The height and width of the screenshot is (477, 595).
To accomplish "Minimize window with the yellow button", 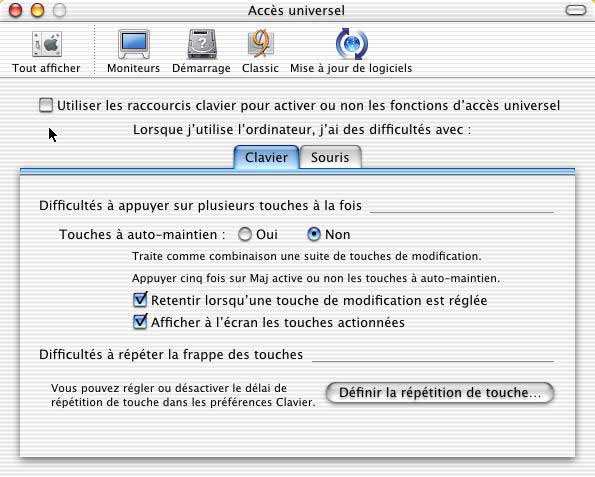I will click(38, 10).
